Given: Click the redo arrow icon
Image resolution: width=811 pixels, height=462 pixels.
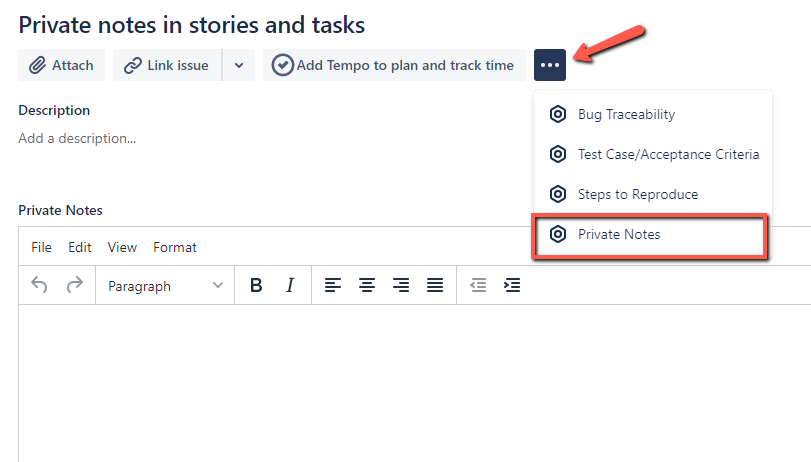Looking at the screenshot, I should 74,286.
